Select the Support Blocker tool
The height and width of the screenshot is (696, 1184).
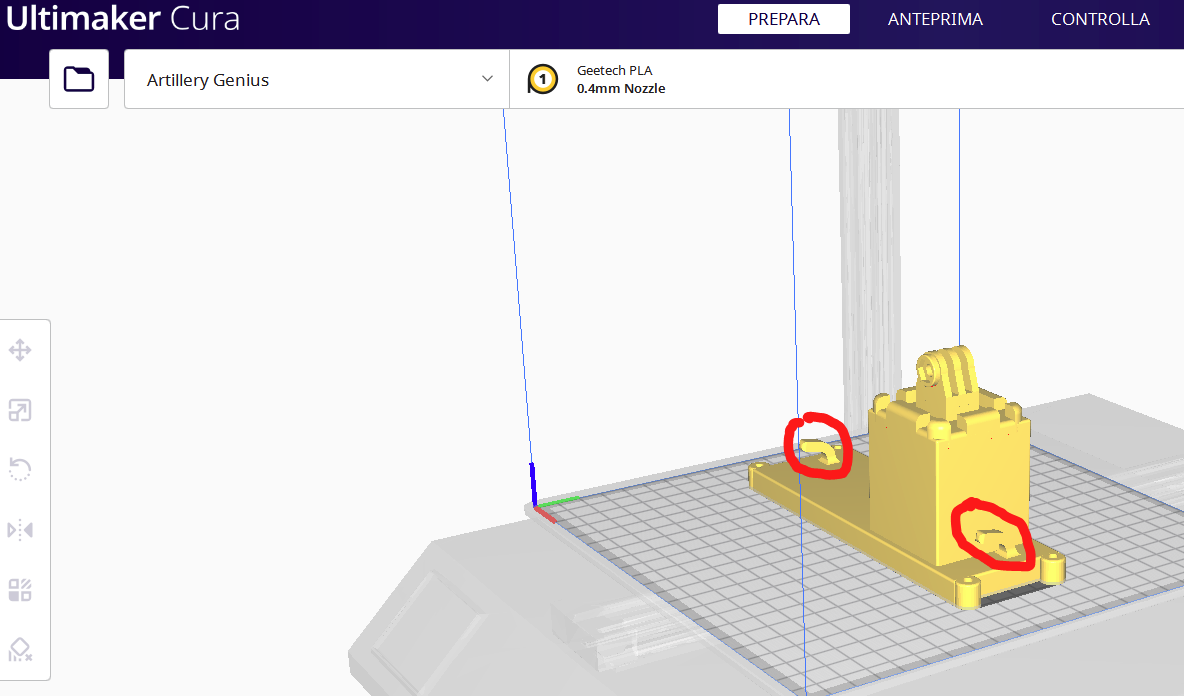20,650
